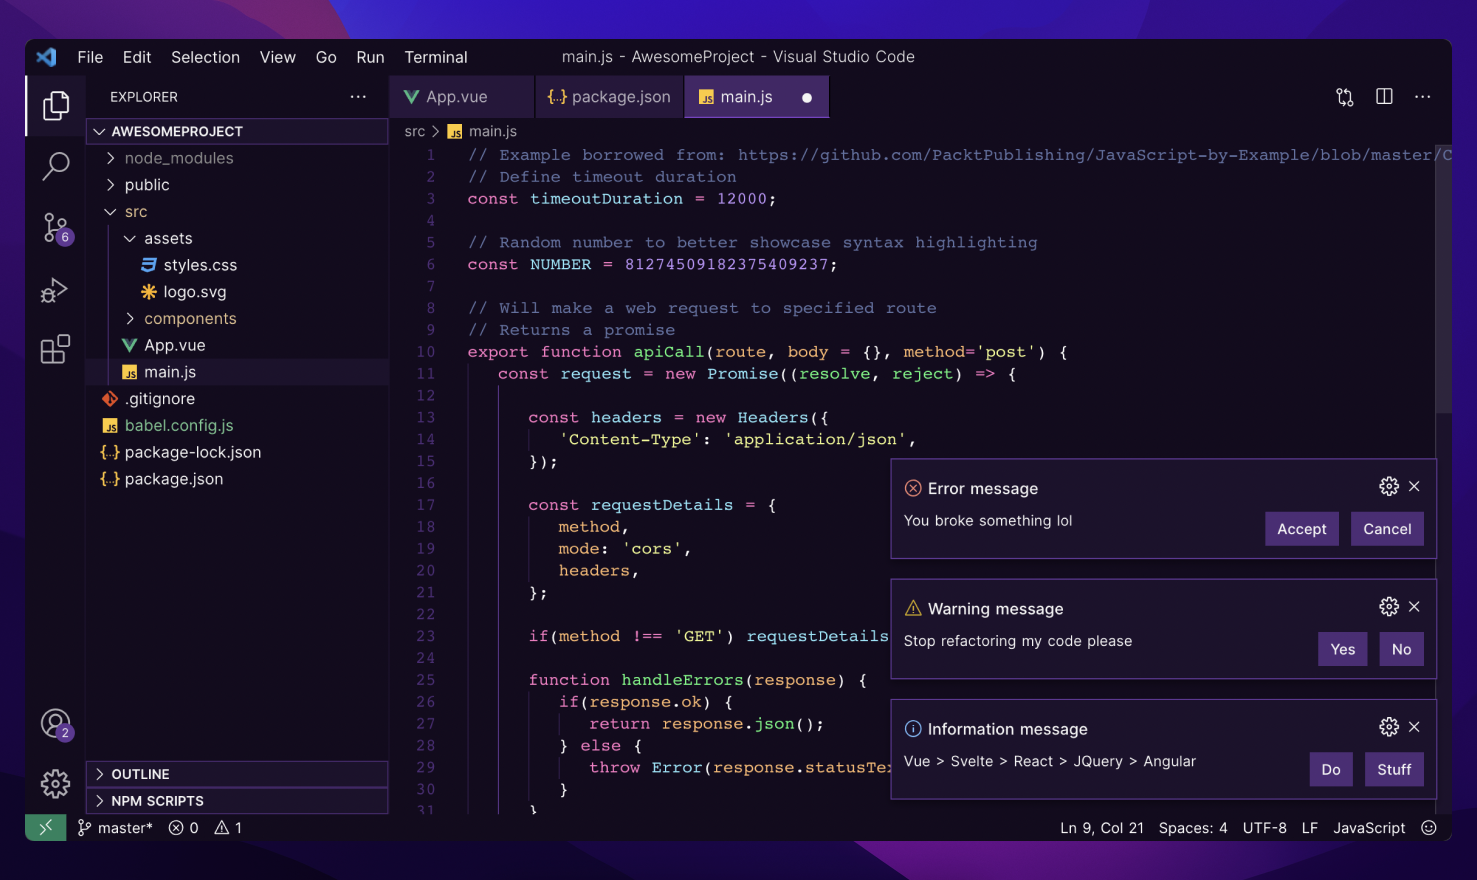Open the View menu

(278, 57)
